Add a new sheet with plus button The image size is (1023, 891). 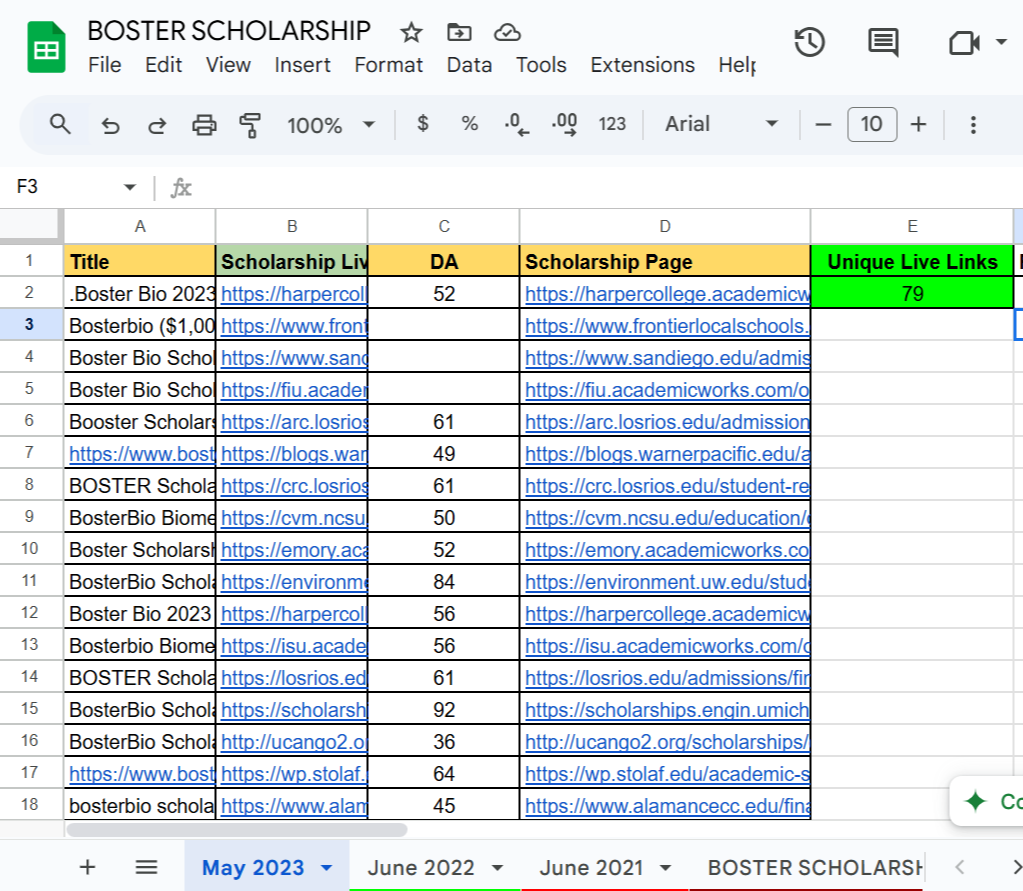88,867
